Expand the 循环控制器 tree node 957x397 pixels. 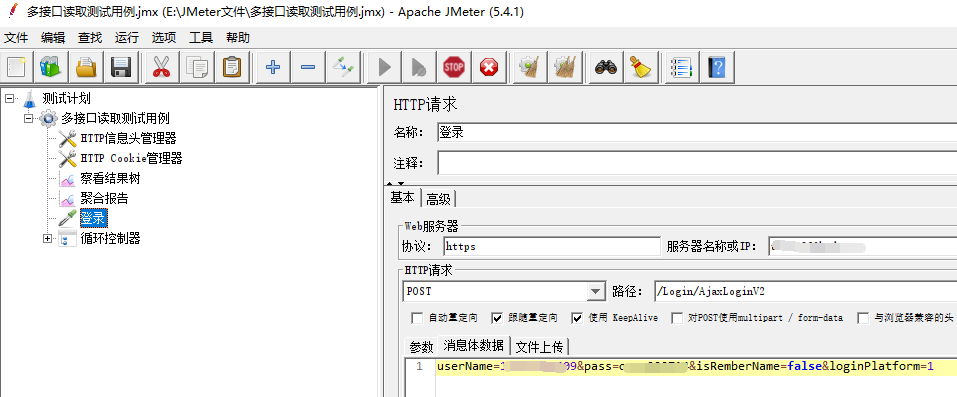[x=48, y=238]
